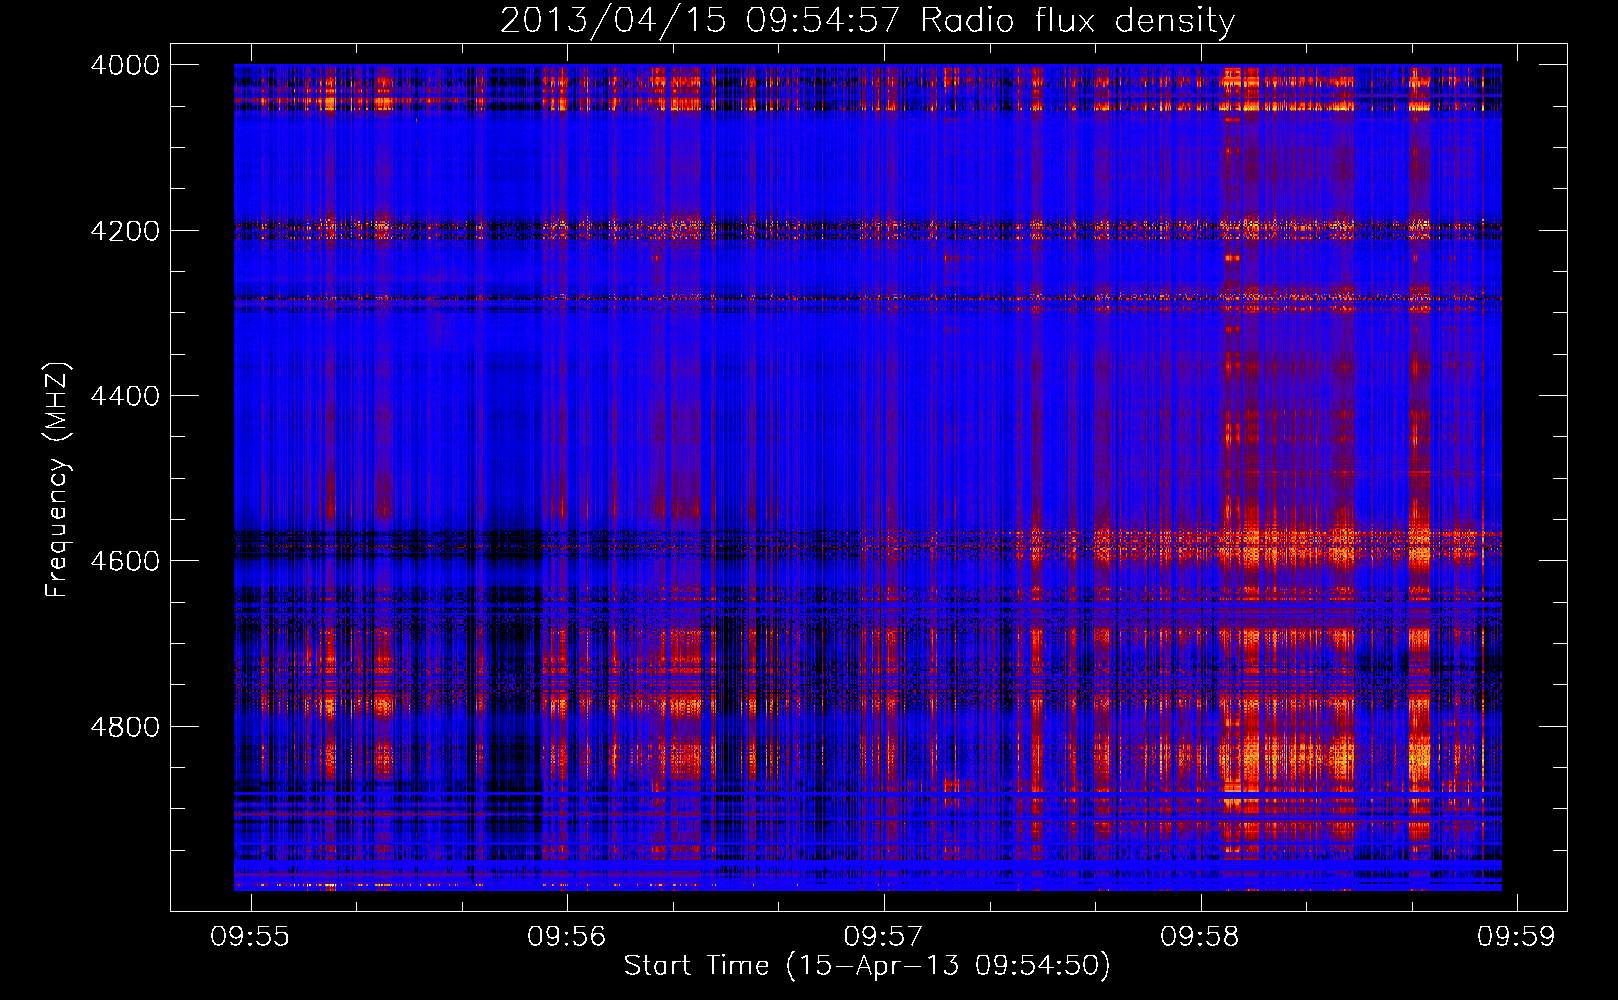Click the 09:58 time tick label
This screenshot has height=1000, width=1618.
[1199, 936]
